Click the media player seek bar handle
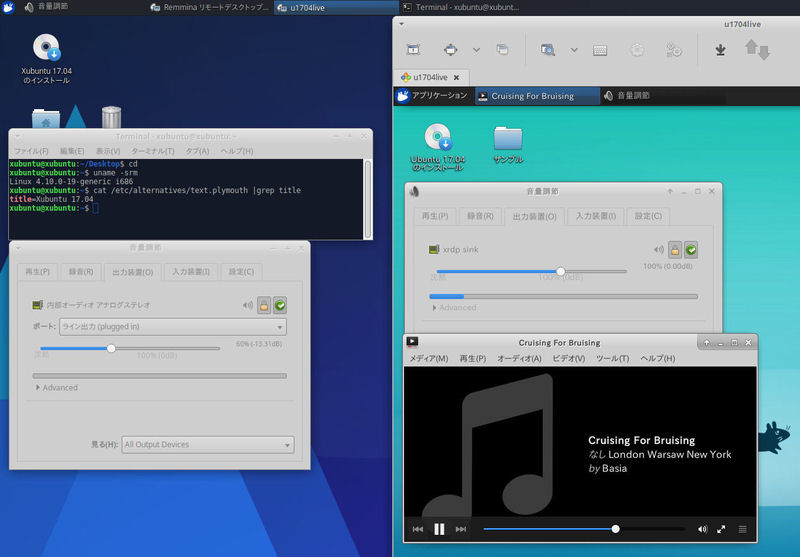 (615, 529)
